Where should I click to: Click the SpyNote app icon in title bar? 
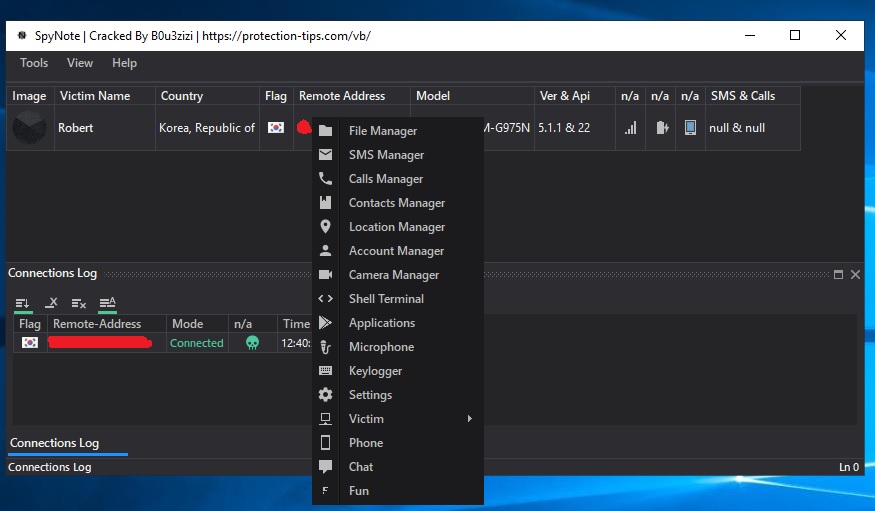[x=22, y=36]
